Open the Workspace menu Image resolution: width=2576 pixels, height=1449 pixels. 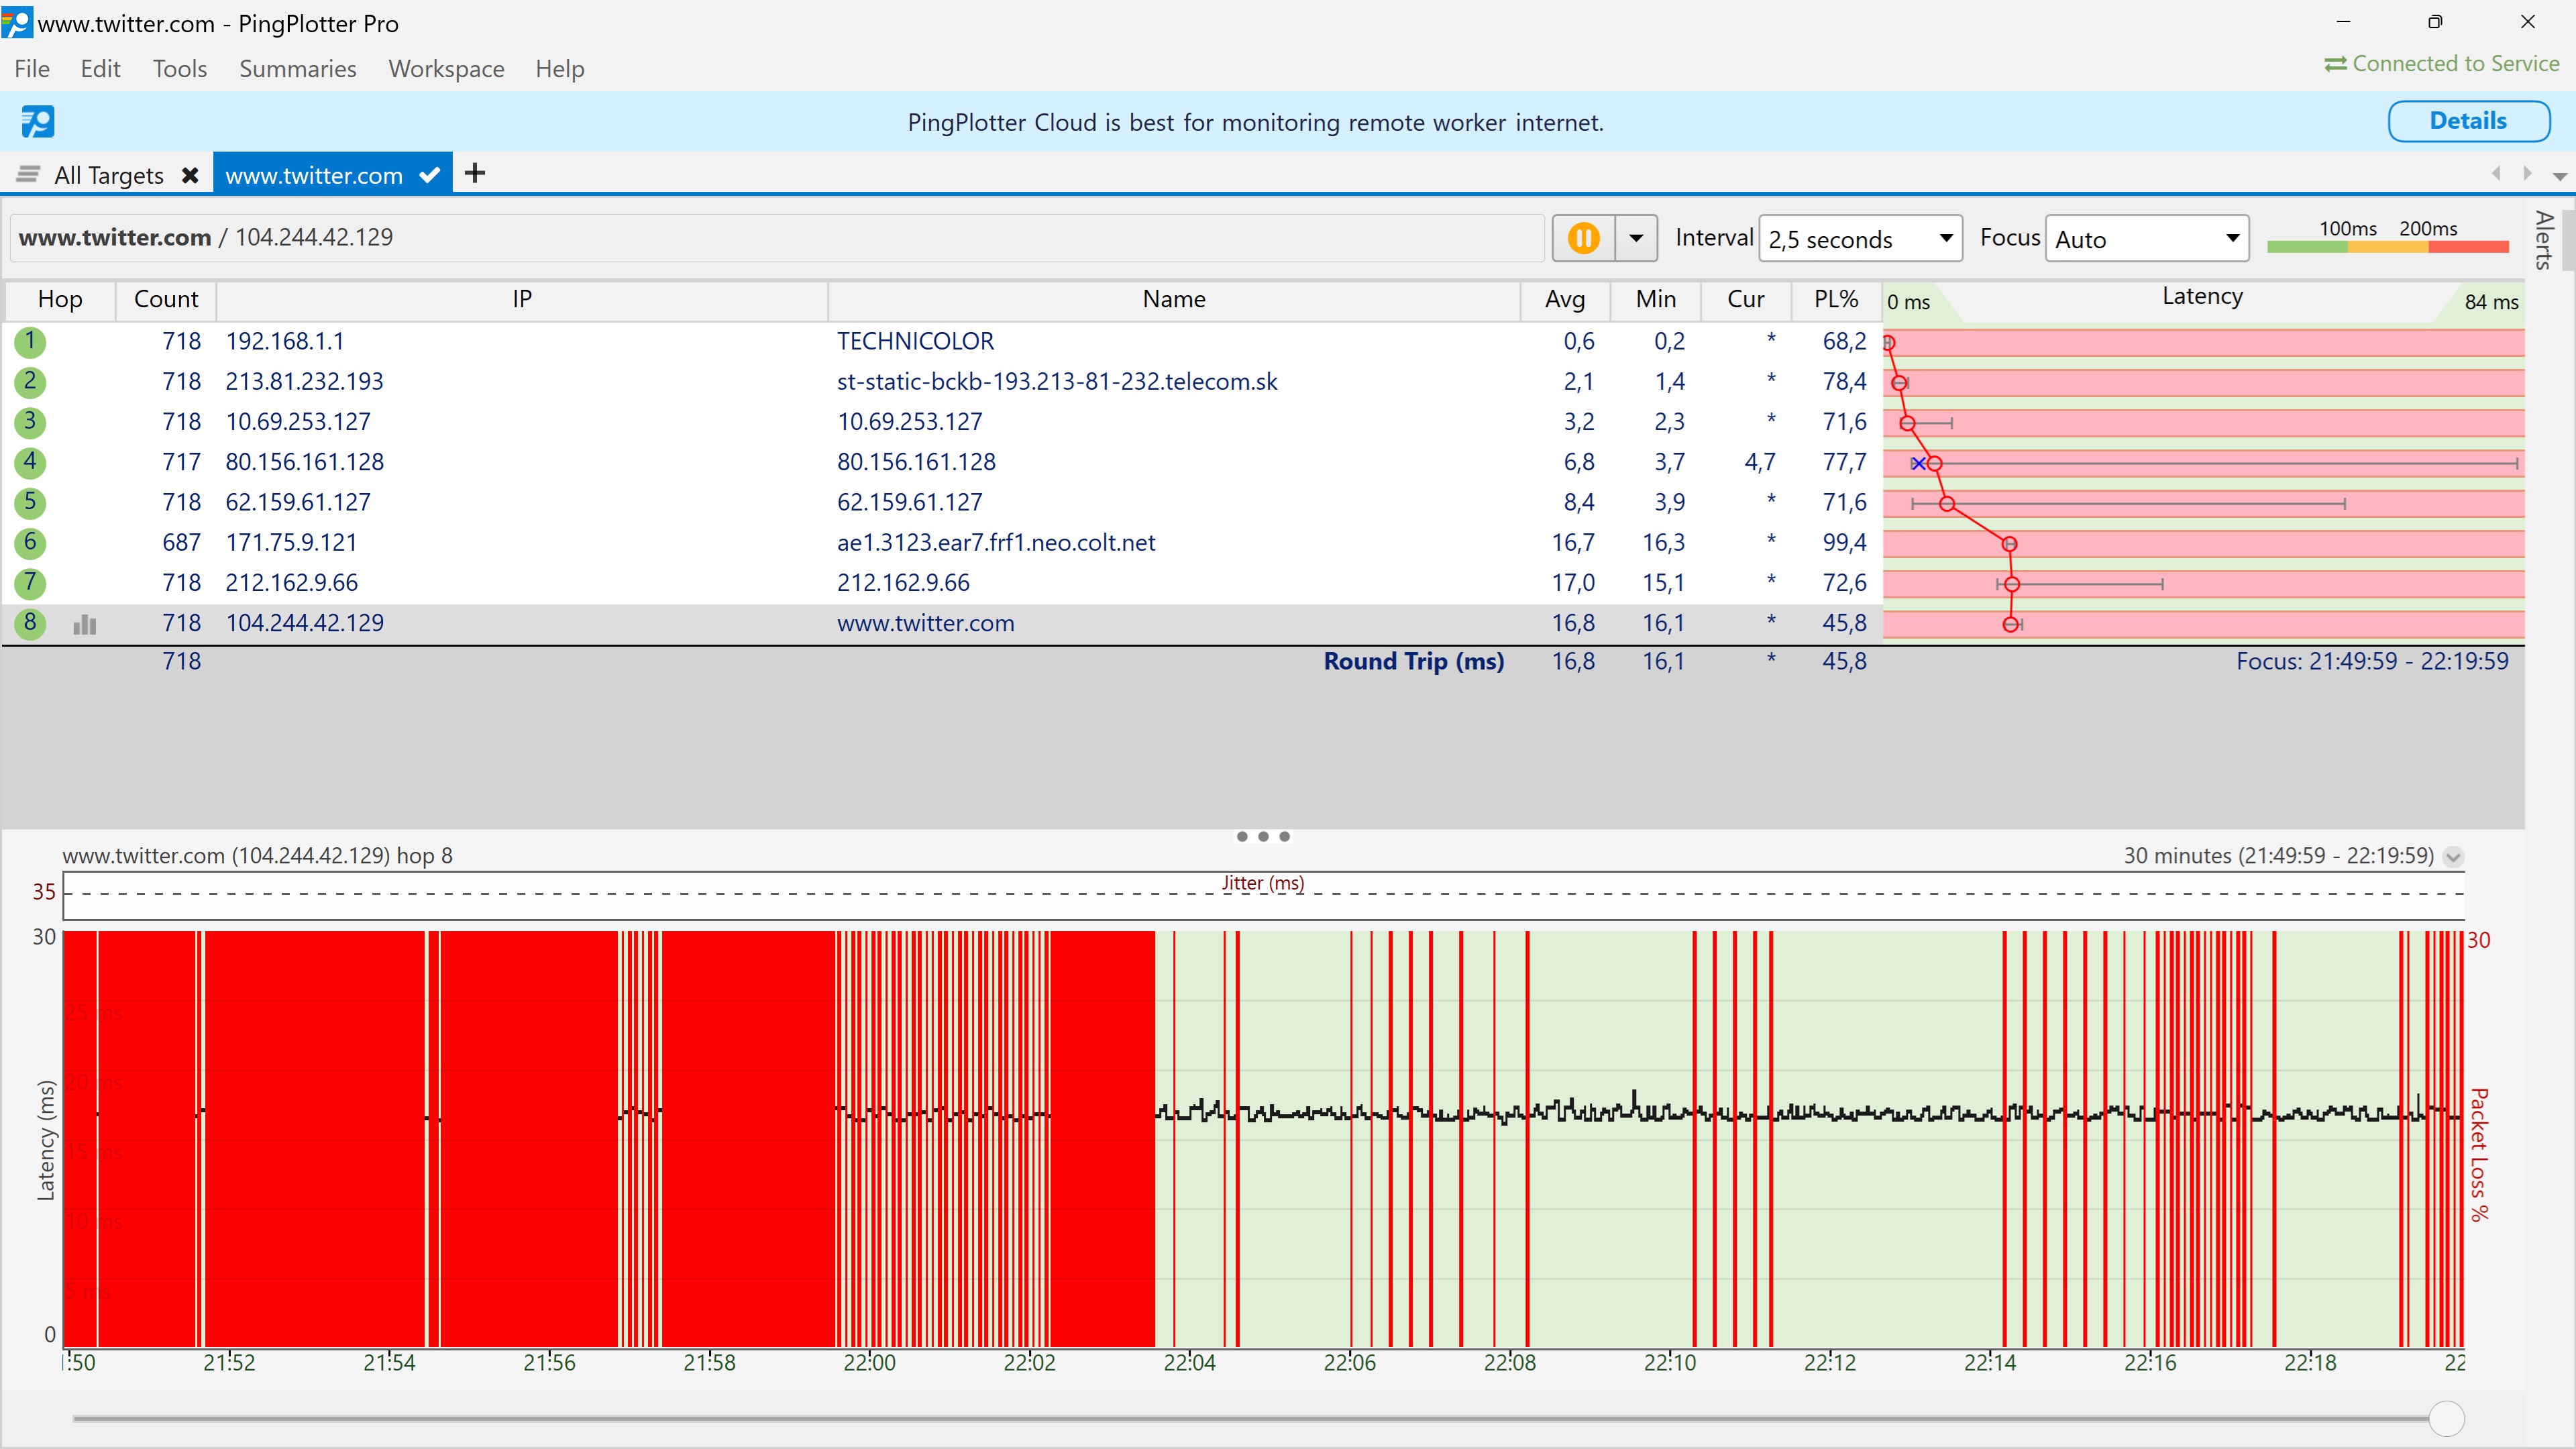click(x=446, y=69)
